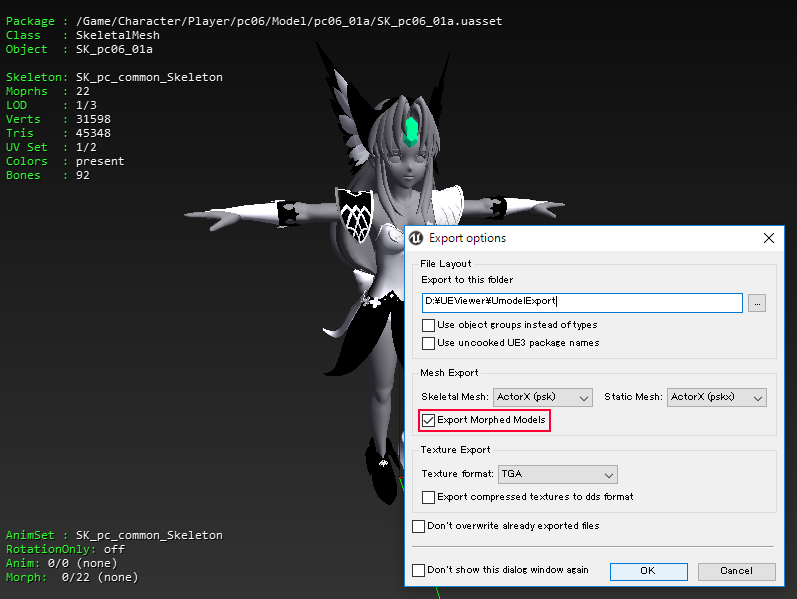Click the Export options title text

pos(467,238)
